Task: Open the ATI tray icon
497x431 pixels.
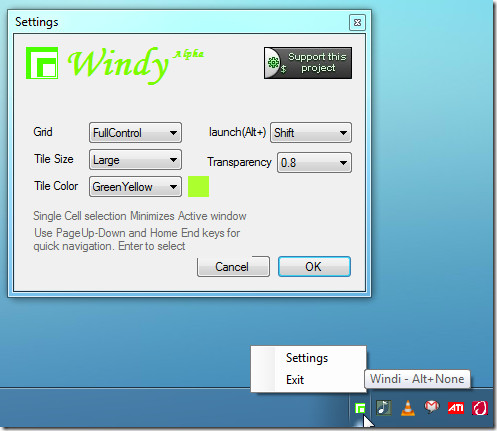Action: (456, 408)
